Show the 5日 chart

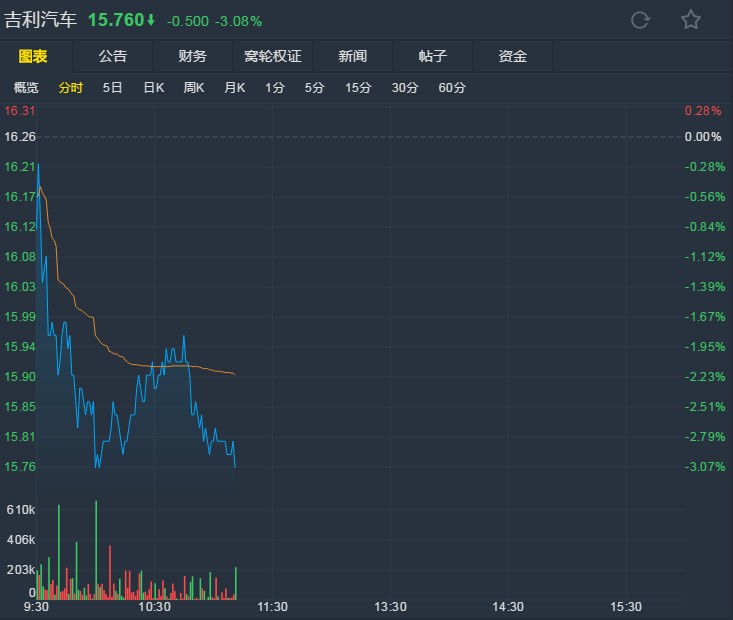pos(113,88)
